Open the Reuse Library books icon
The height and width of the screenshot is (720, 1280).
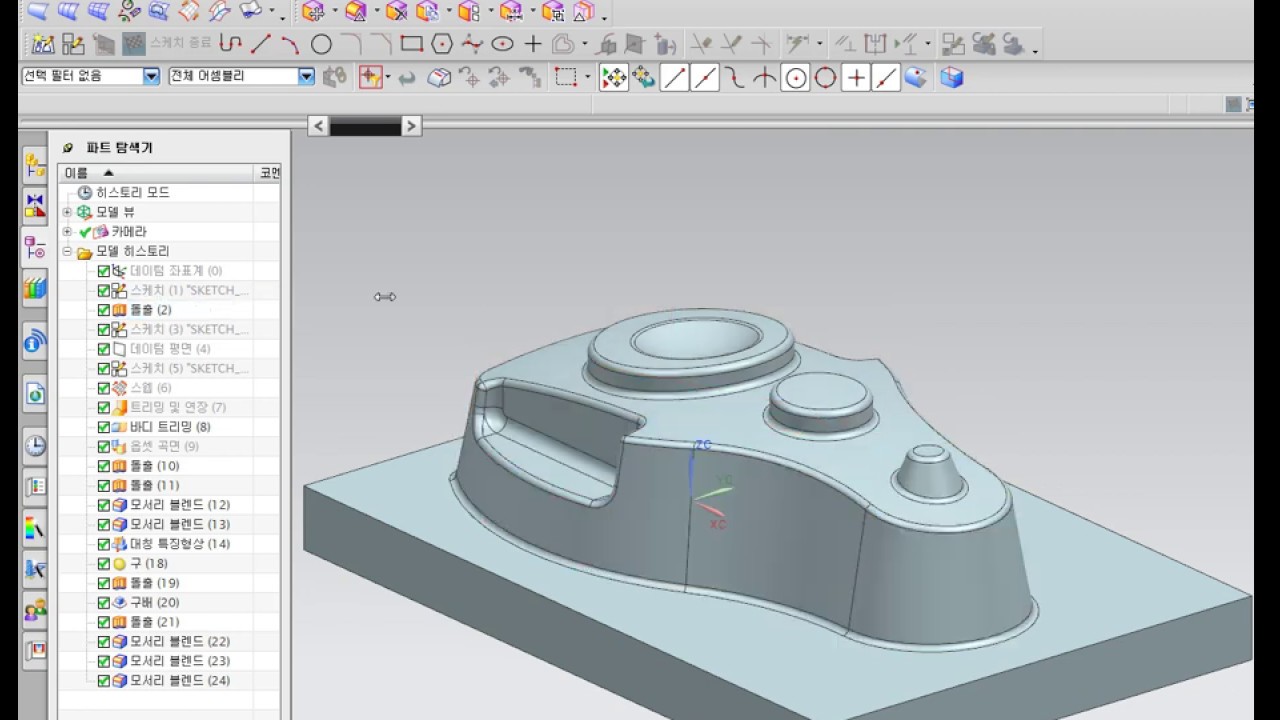(x=35, y=289)
